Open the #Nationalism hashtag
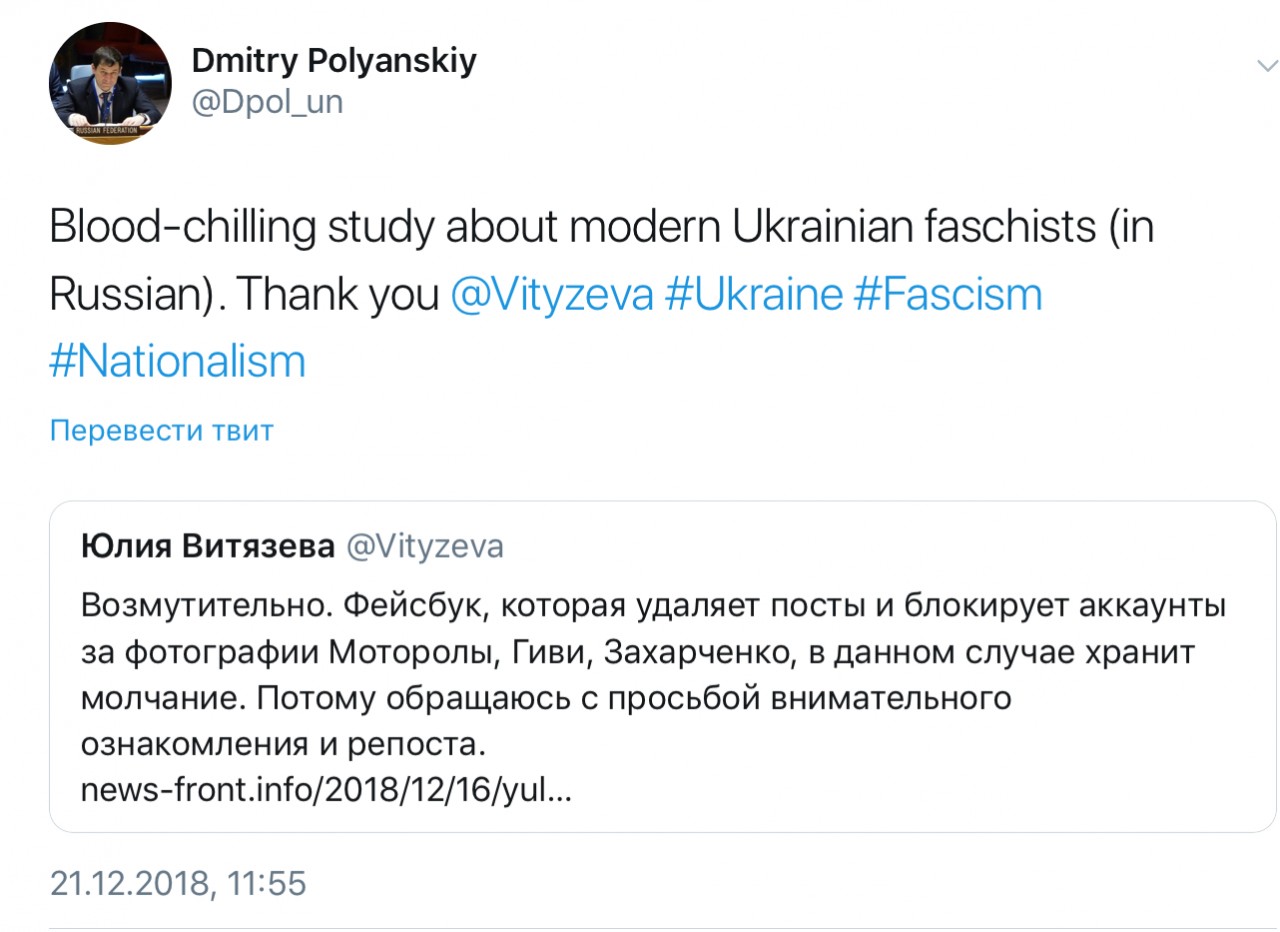The height and width of the screenshot is (932, 1280). [x=177, y=361]
